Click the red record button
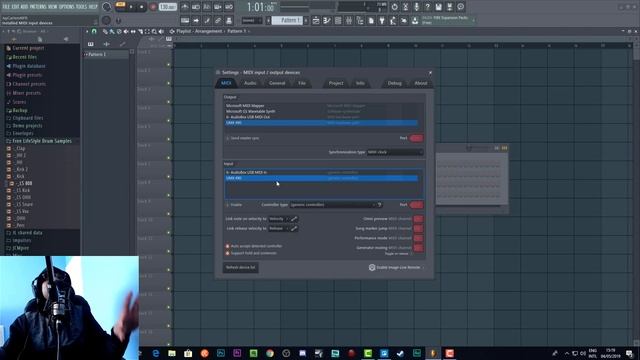Screen dimensions: 640x360 coord(153,7)
